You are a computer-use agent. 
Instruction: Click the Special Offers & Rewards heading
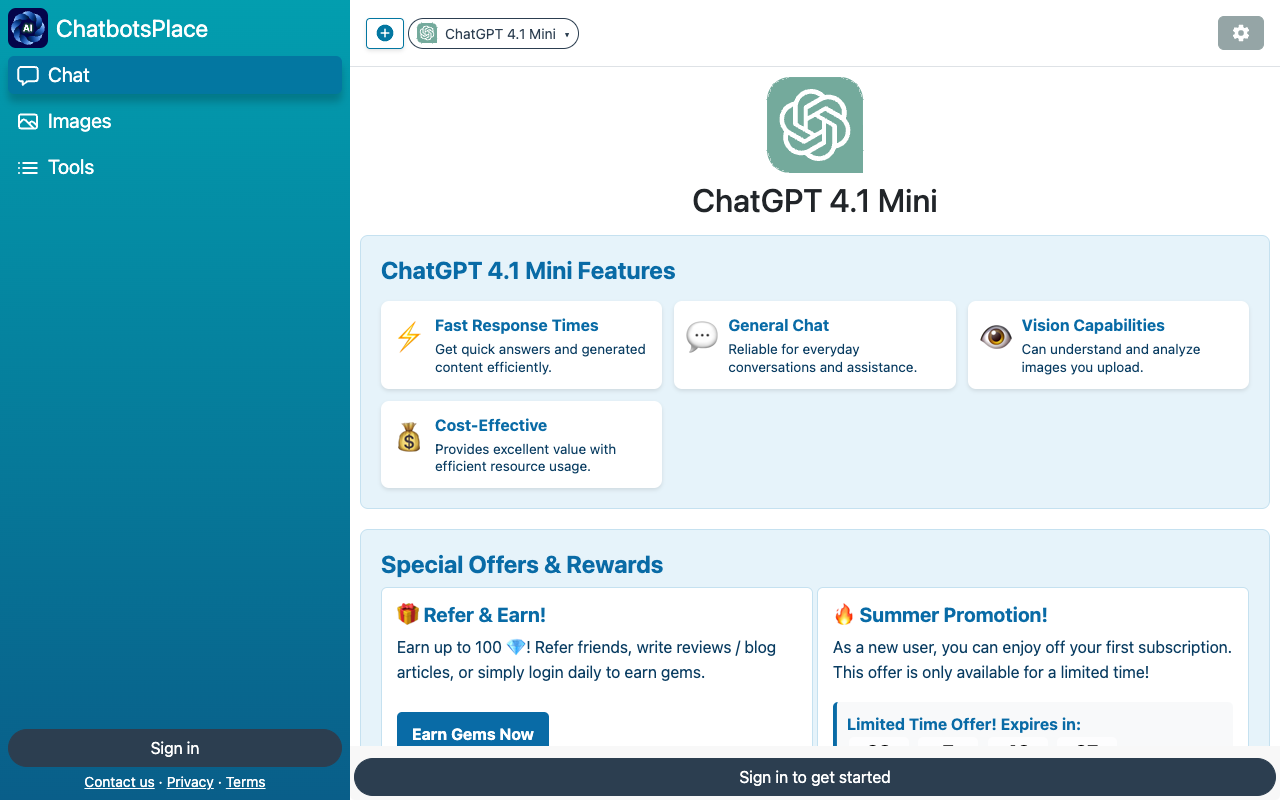tap(522, 565)
